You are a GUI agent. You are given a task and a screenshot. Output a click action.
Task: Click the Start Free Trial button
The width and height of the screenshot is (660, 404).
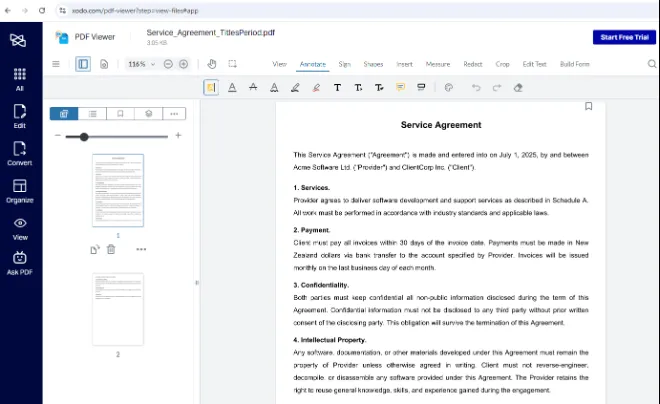click(624, 37)
